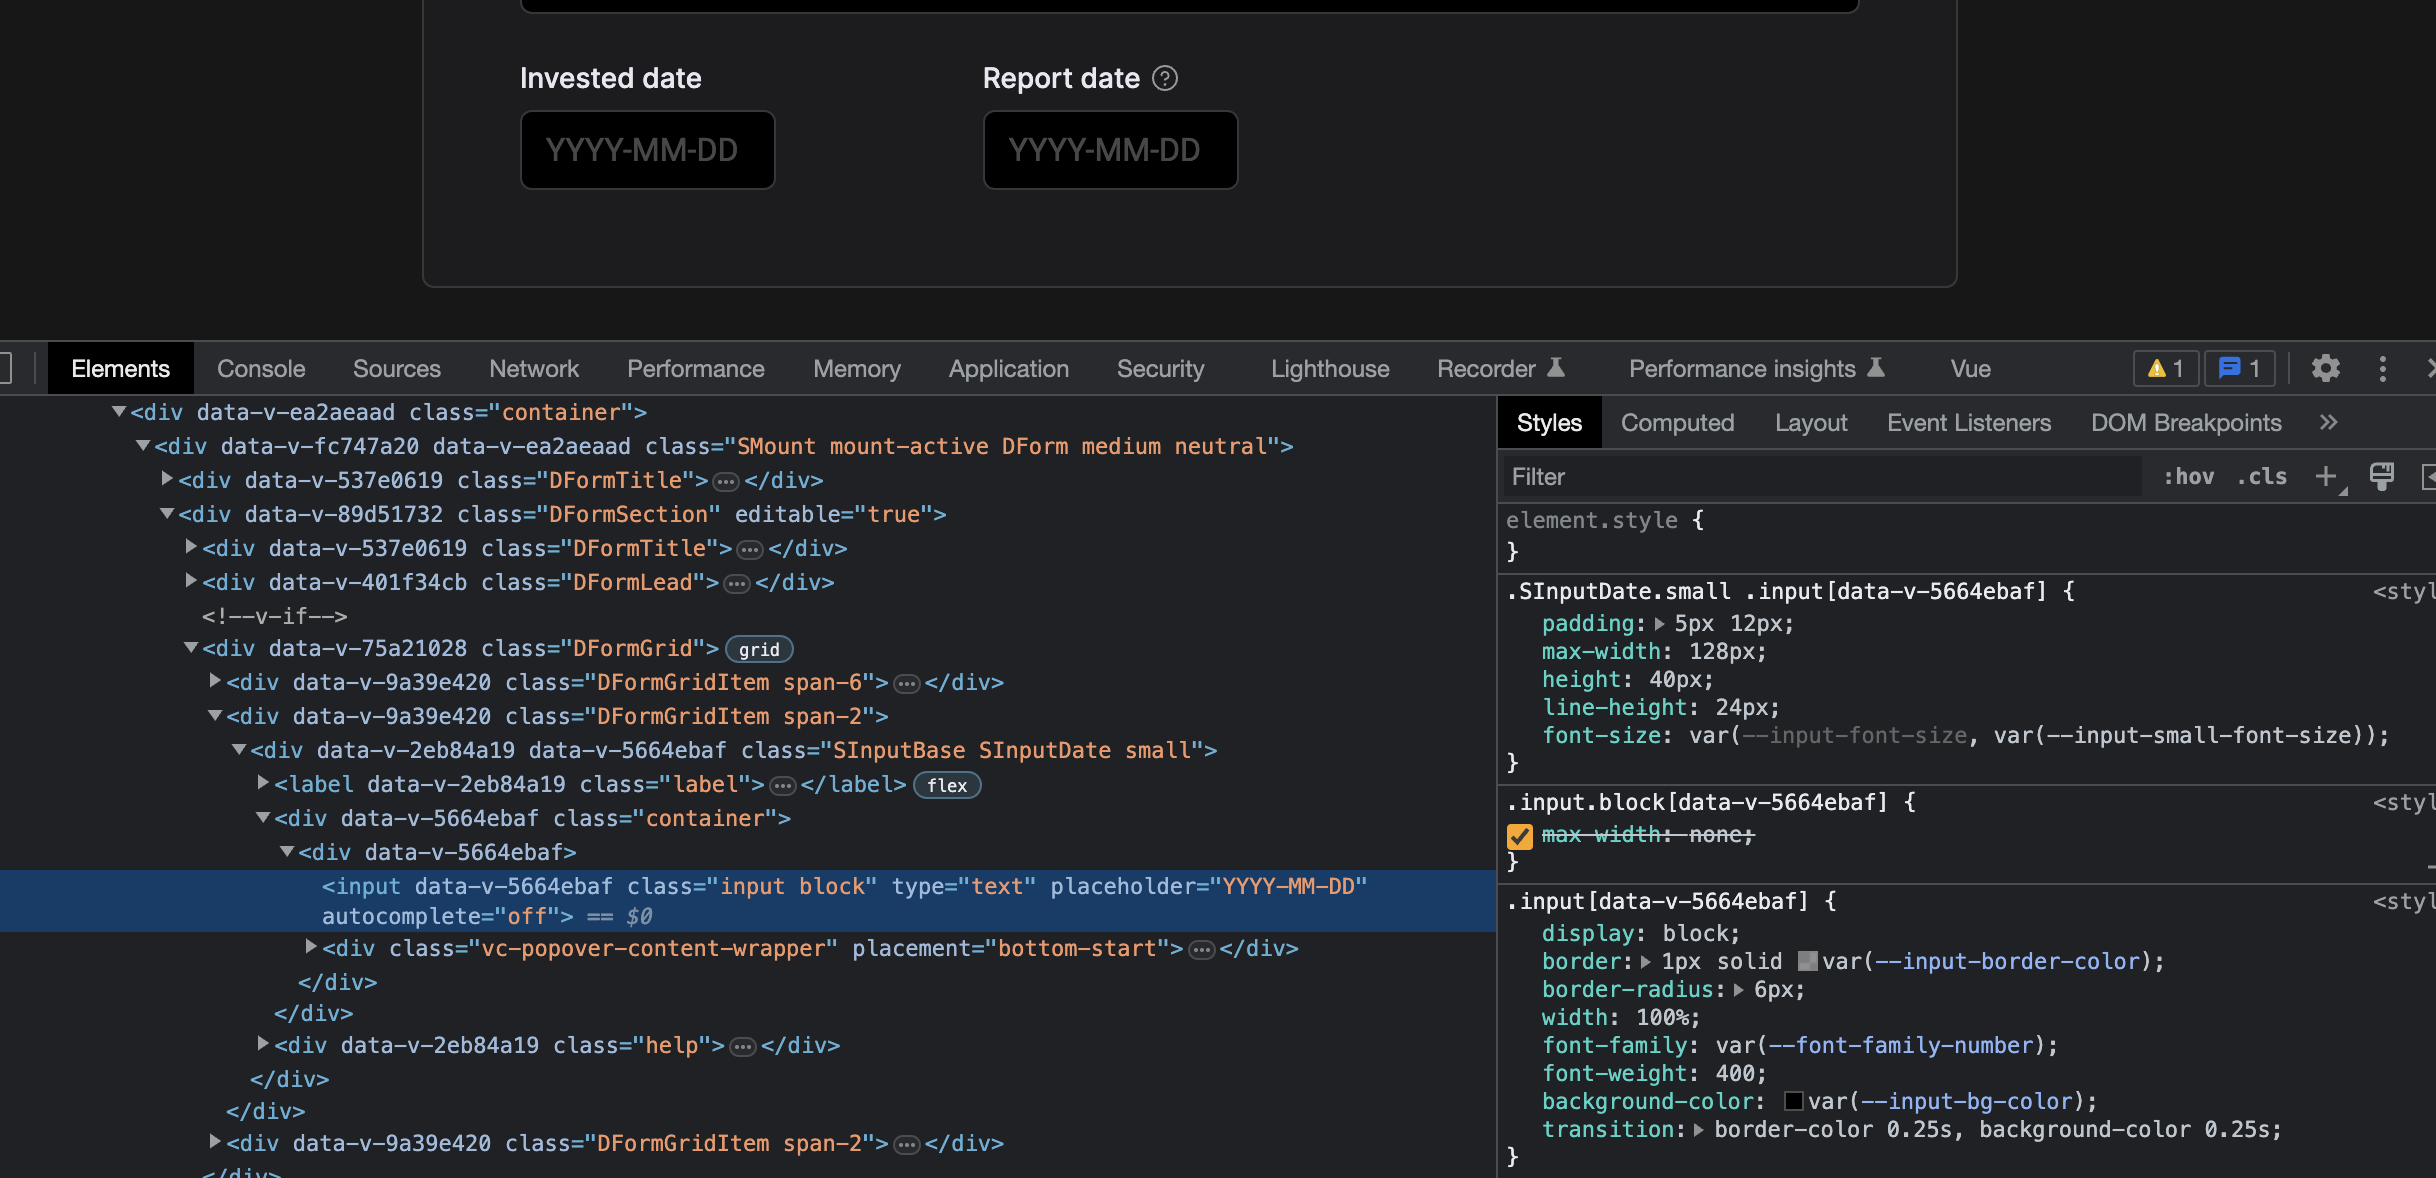The width and height of the screenshot is (2436, 1178).
Task: Open background-color swatch picker
Action: (x=1794, y=1102)
